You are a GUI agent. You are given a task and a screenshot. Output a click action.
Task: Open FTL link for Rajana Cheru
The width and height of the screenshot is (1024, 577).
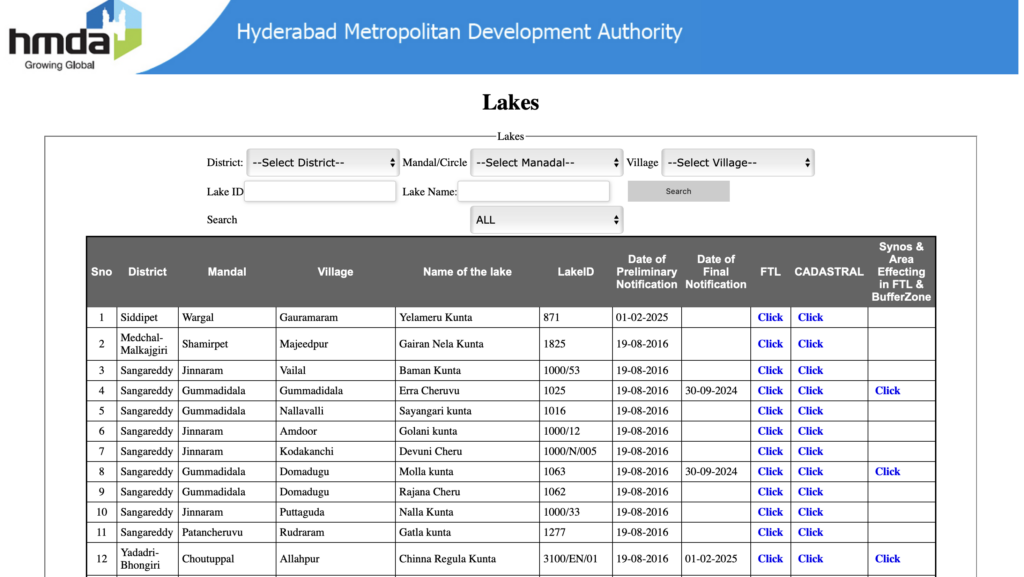click(x=770, y=491)
